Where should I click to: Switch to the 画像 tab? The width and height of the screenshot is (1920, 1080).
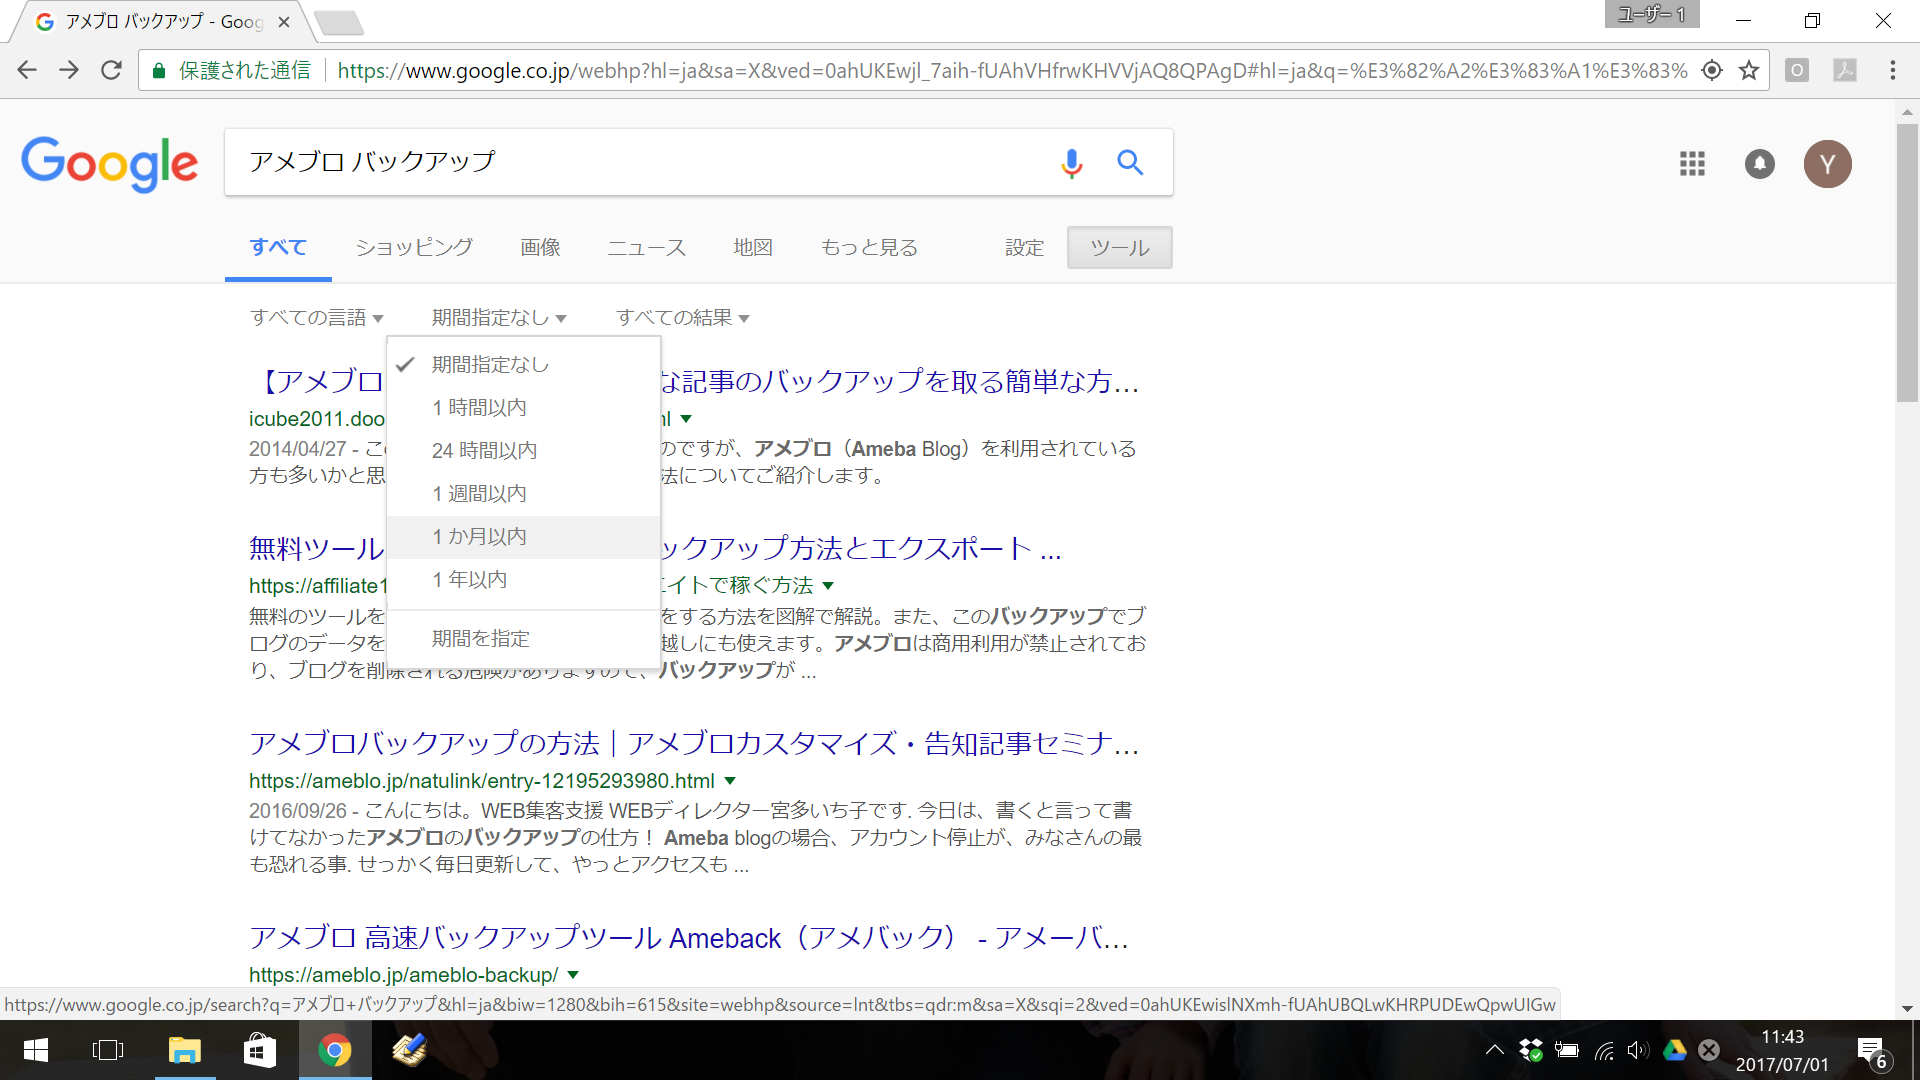[540, 248]
